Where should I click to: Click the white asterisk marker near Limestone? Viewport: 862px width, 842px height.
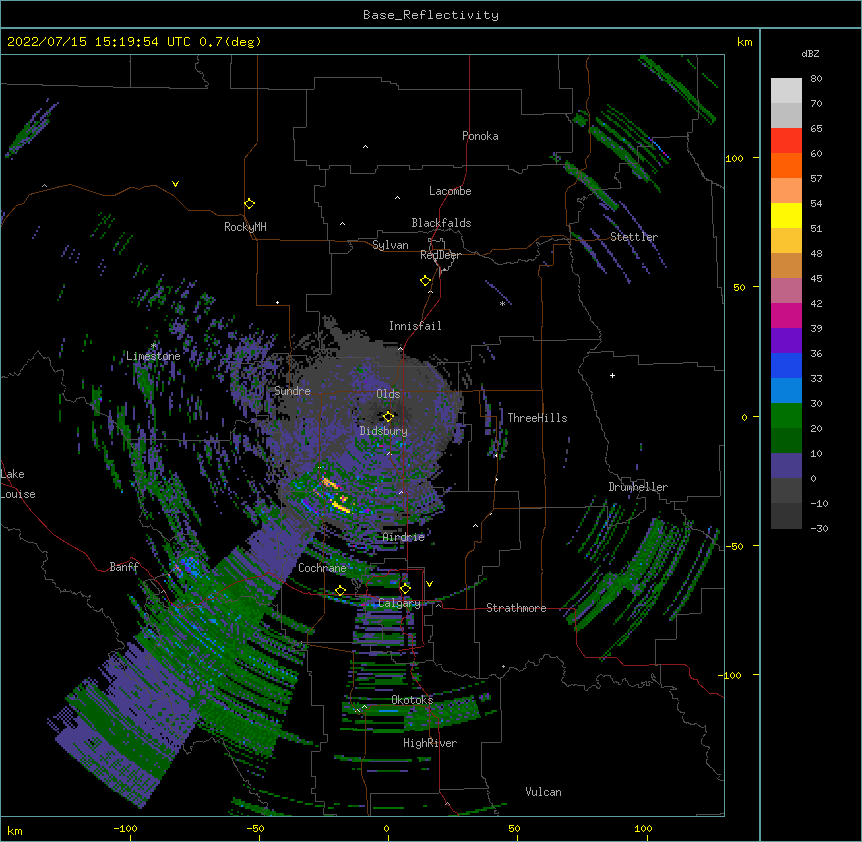click(x=154, y=346)
